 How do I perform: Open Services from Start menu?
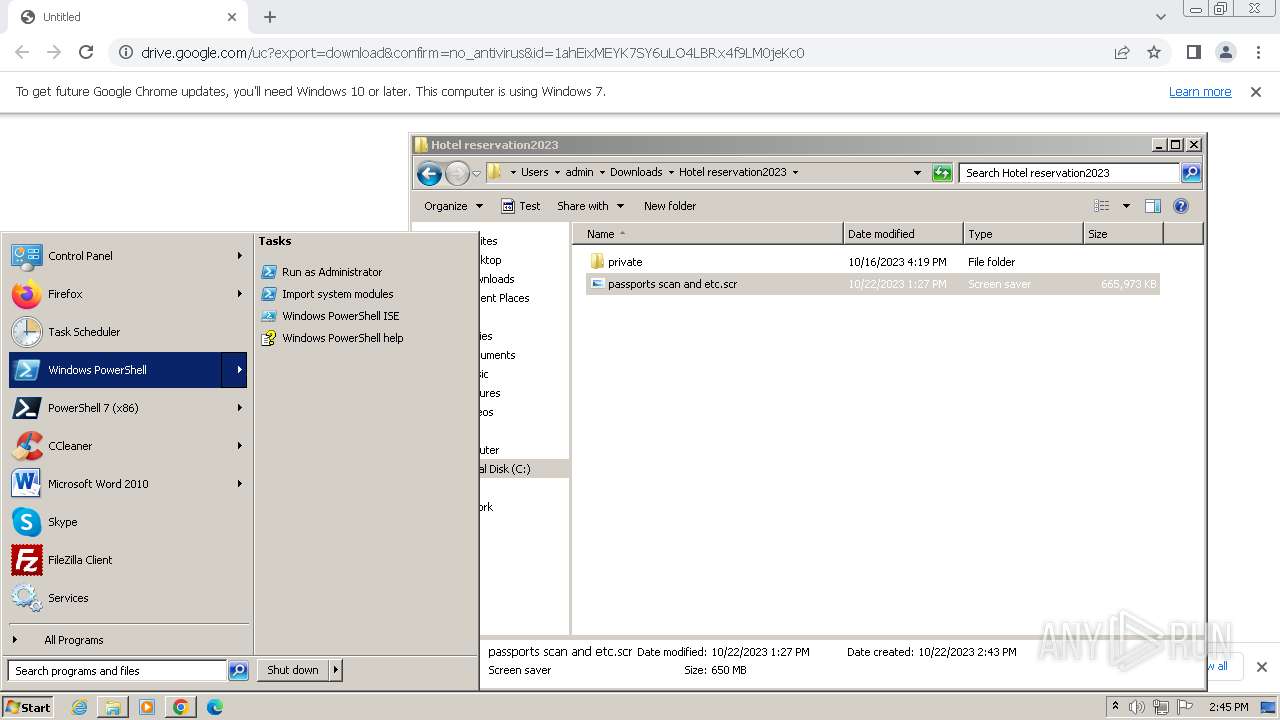click(x=127, y=598)
